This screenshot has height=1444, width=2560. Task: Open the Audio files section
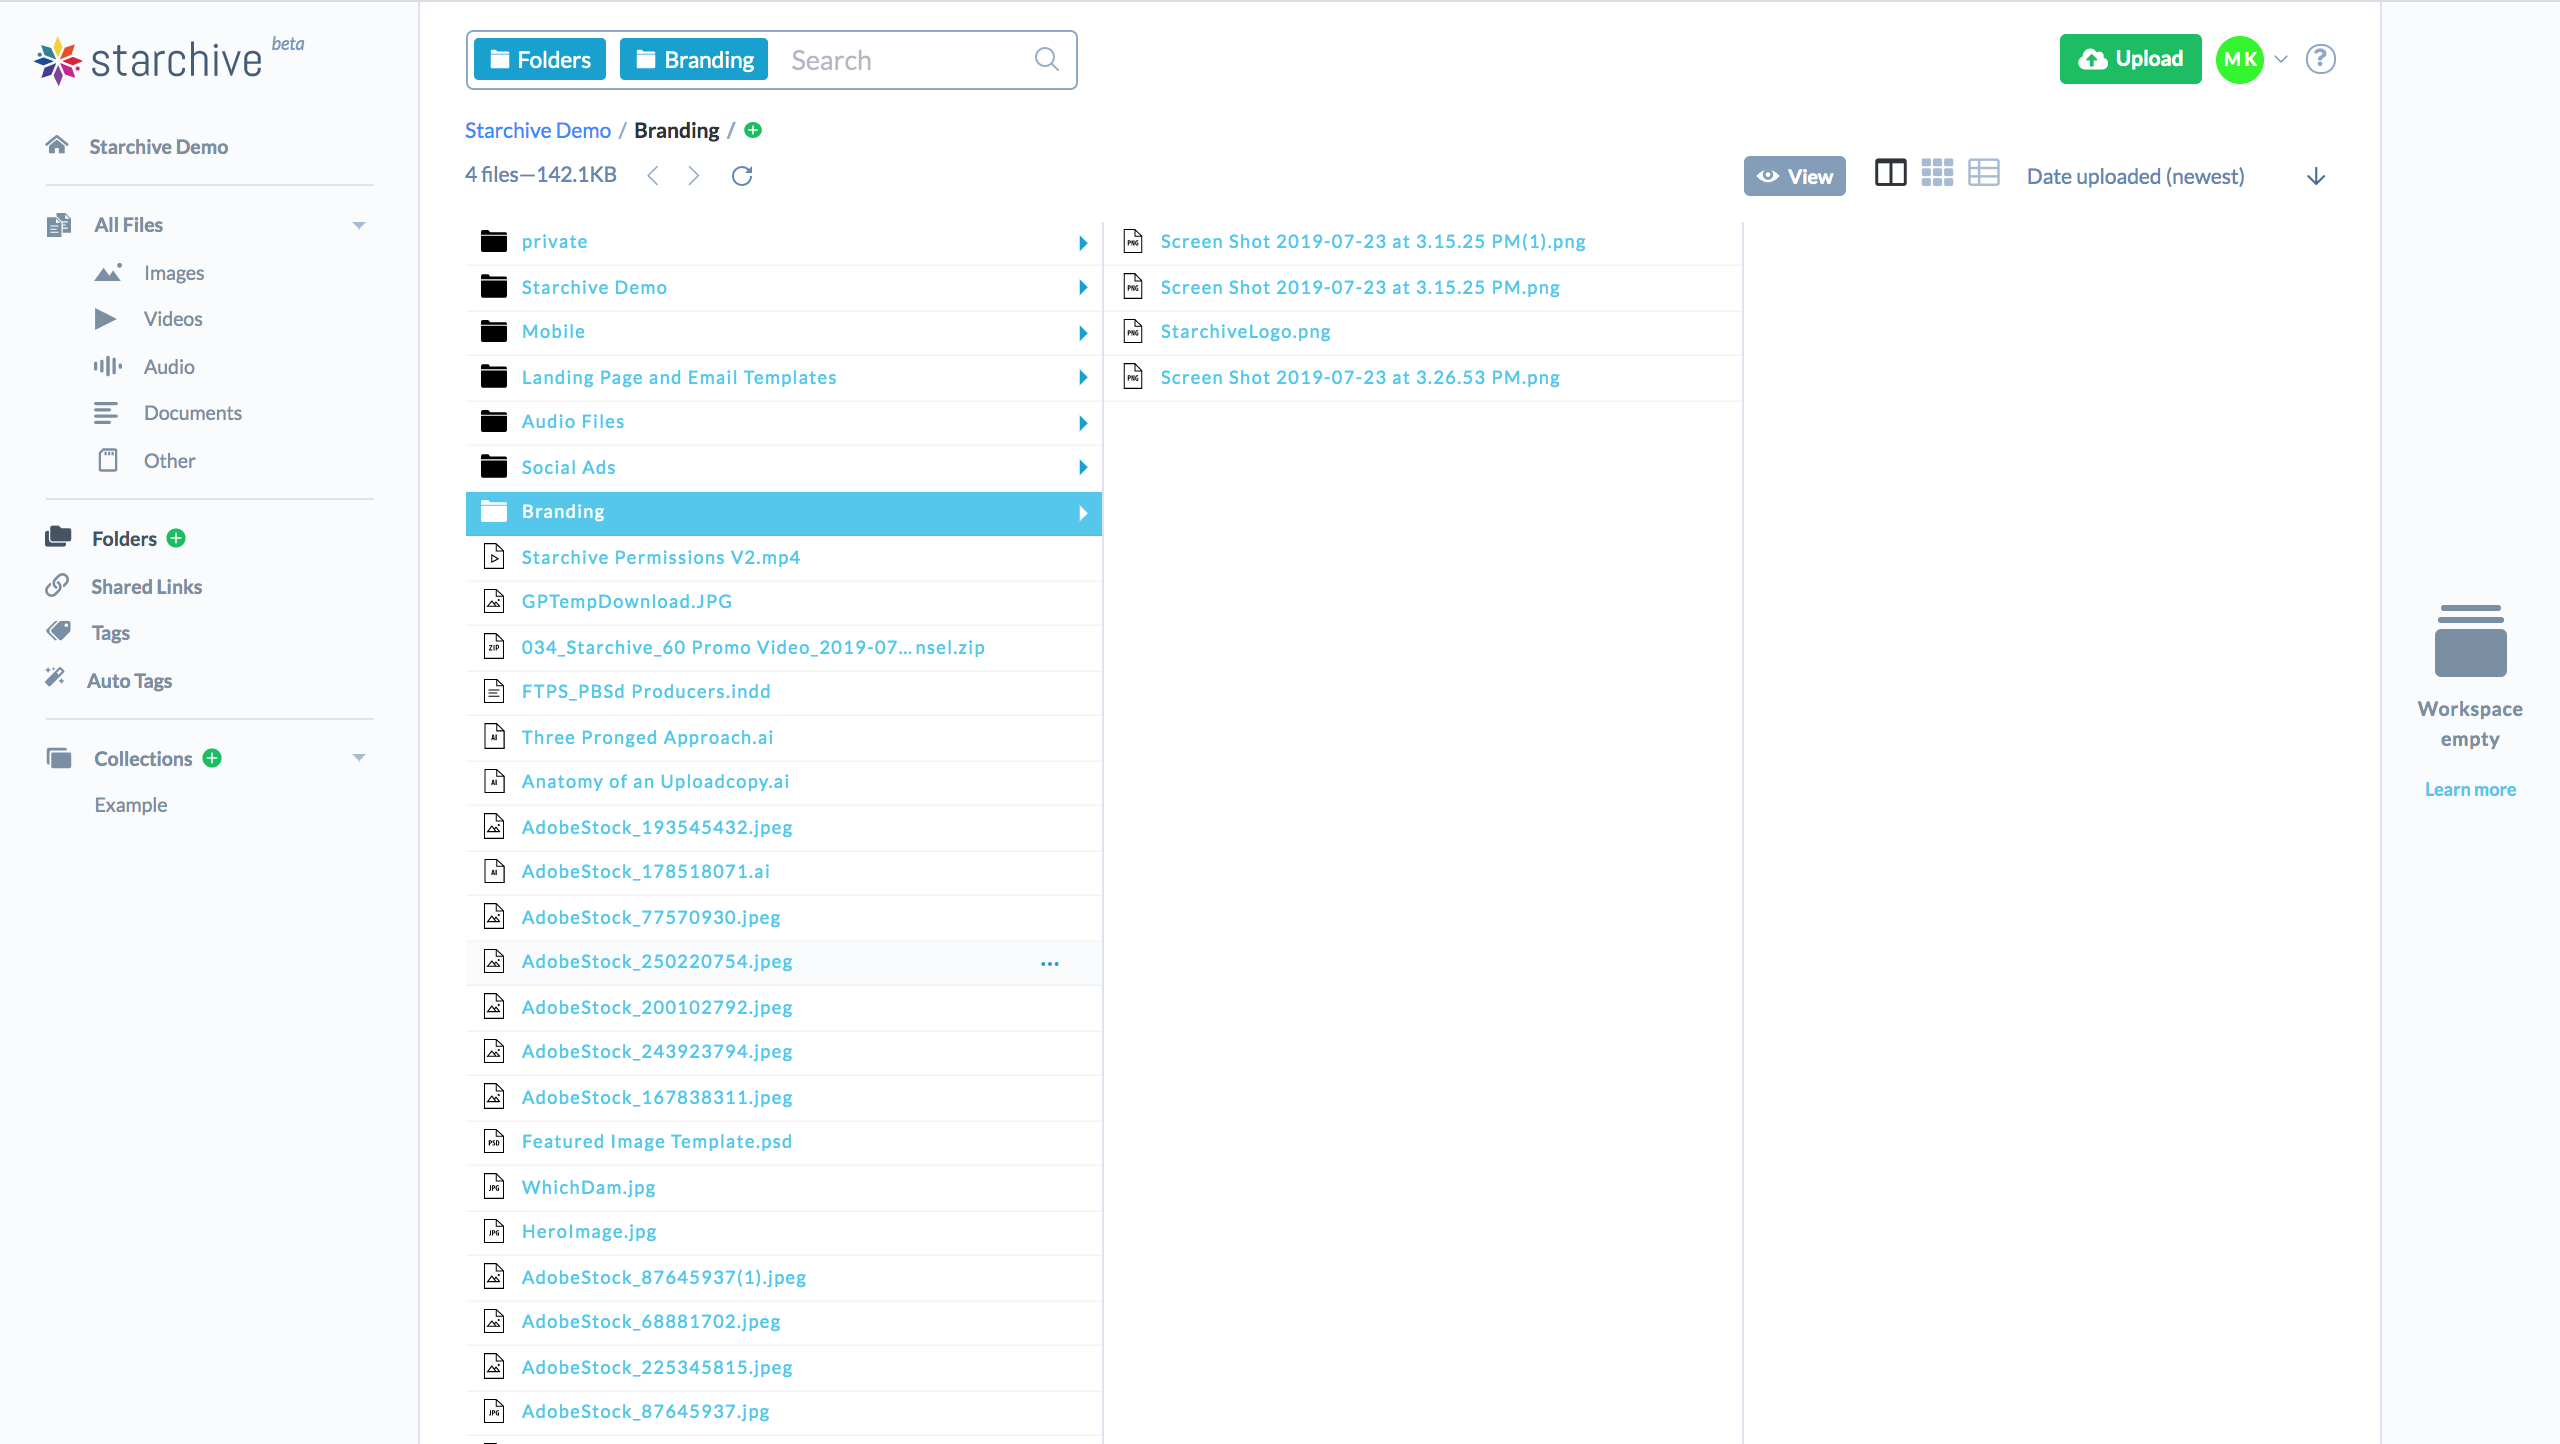(x=168, y=366)
